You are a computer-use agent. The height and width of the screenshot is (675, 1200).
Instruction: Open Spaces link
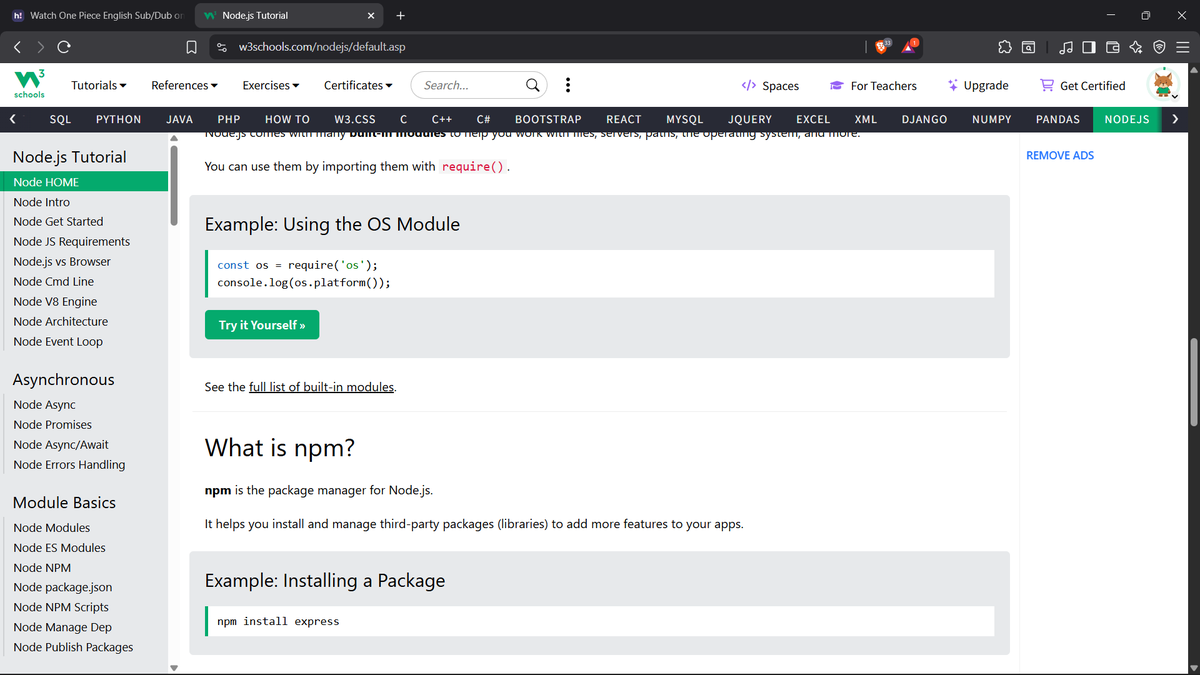[770, 85]
